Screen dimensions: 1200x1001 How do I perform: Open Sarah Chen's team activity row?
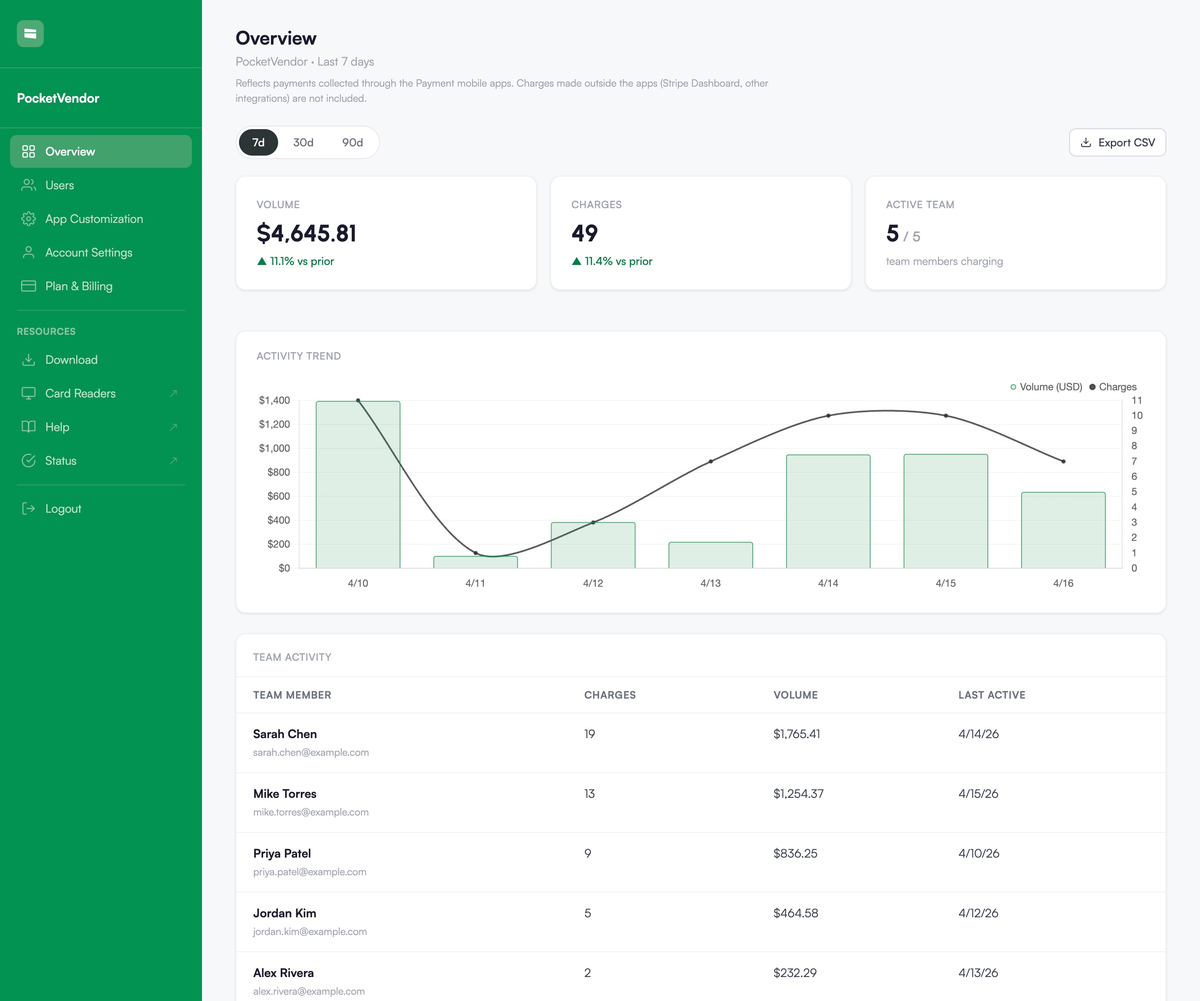pyautogui.click(x=701, y=742)
